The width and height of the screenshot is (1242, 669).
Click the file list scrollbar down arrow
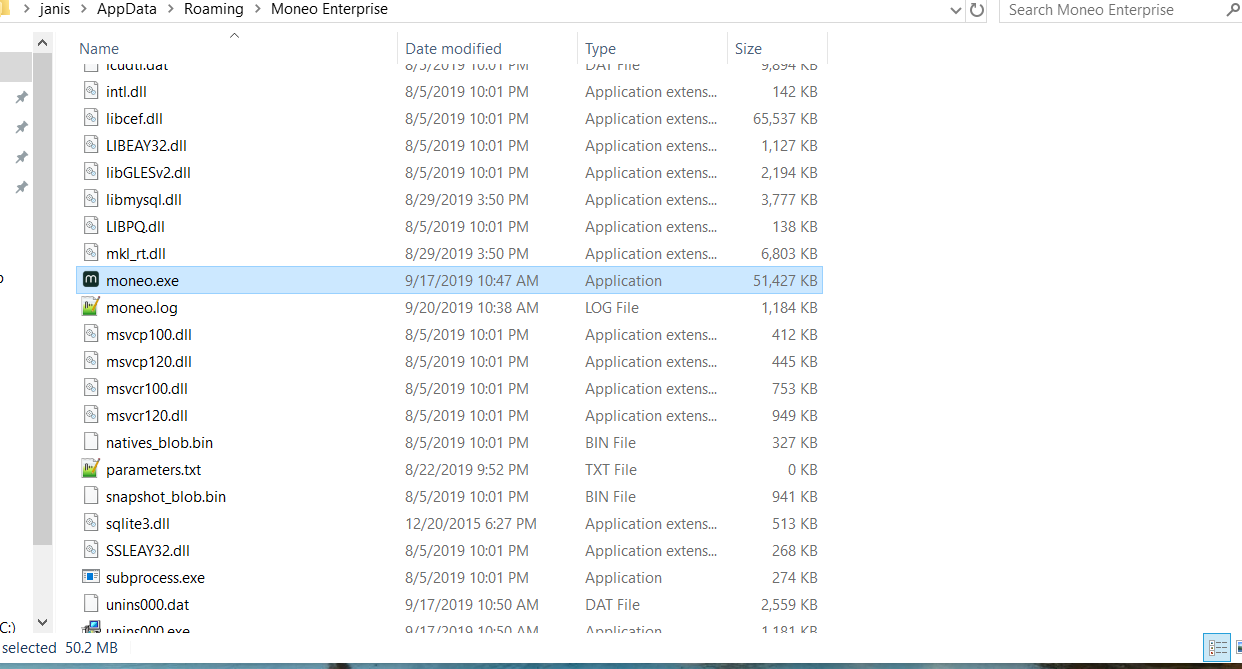42,622
